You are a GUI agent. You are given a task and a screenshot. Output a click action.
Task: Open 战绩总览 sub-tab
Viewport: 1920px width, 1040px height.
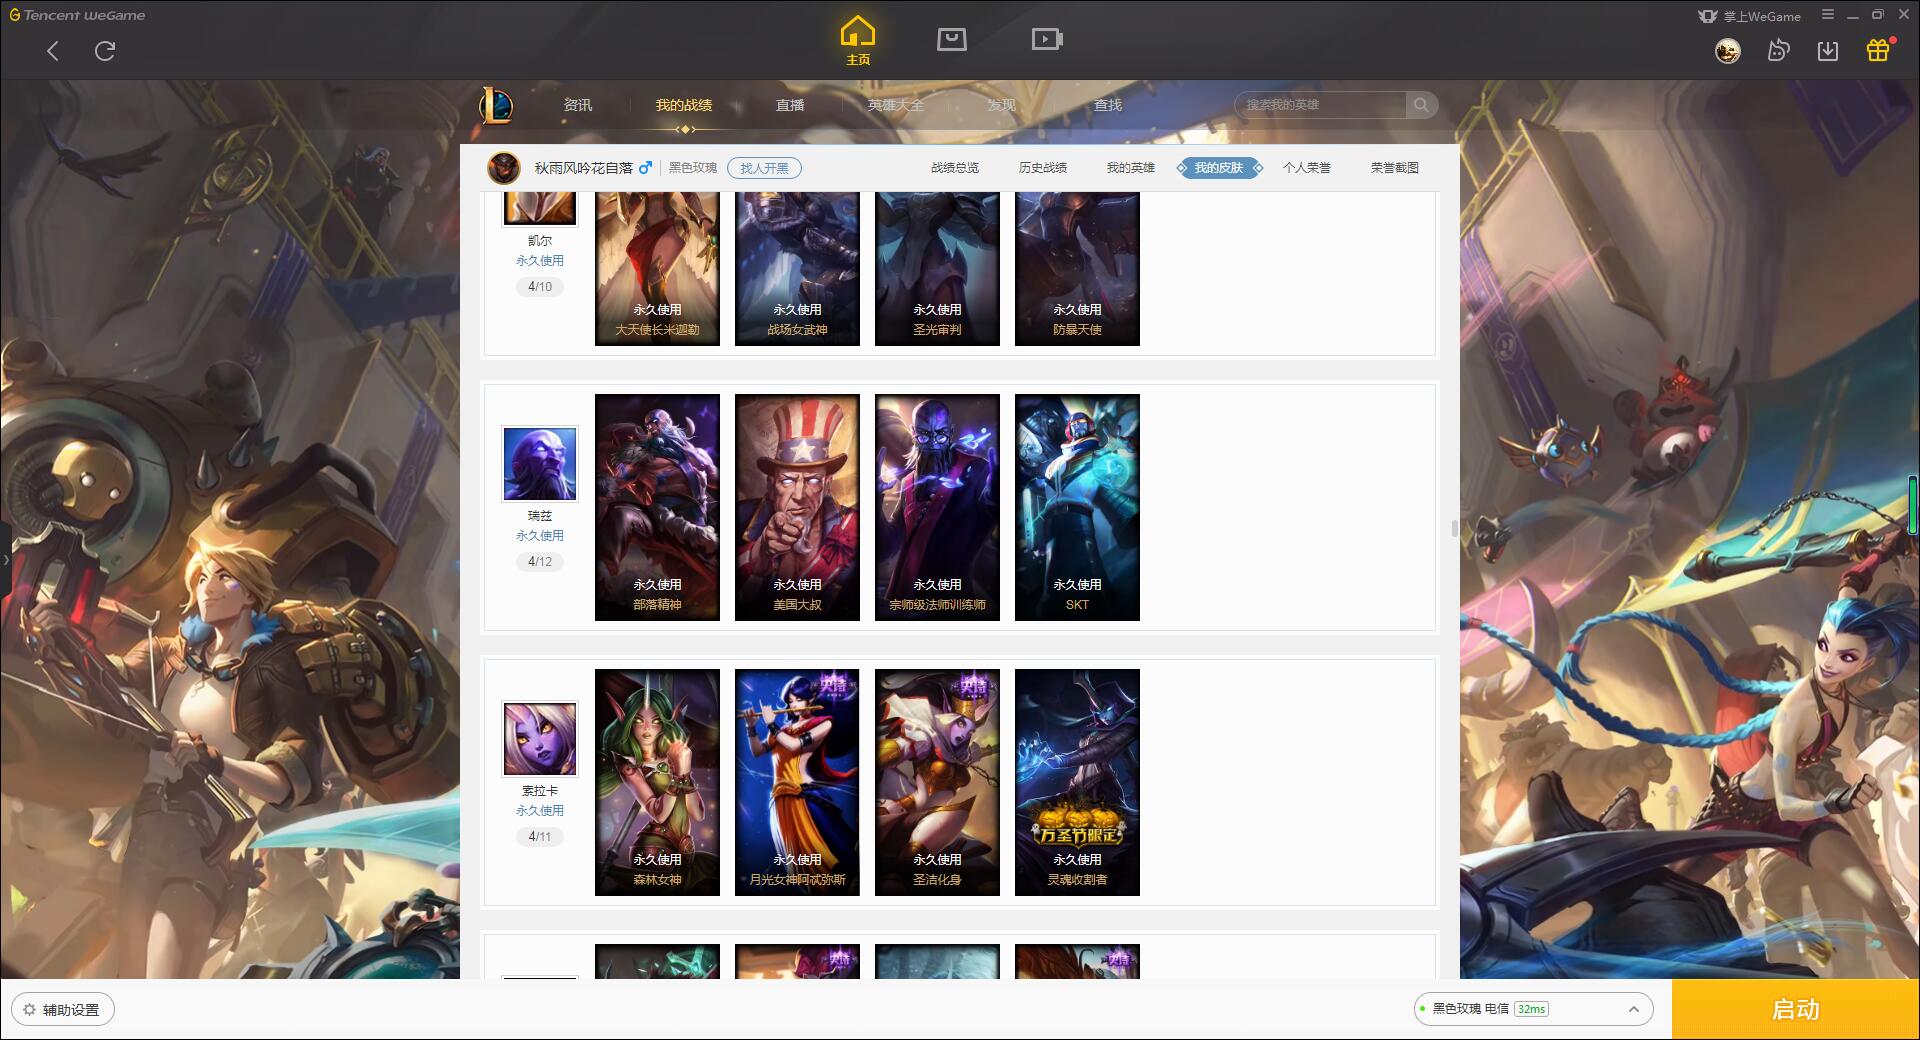click(955, 168)
